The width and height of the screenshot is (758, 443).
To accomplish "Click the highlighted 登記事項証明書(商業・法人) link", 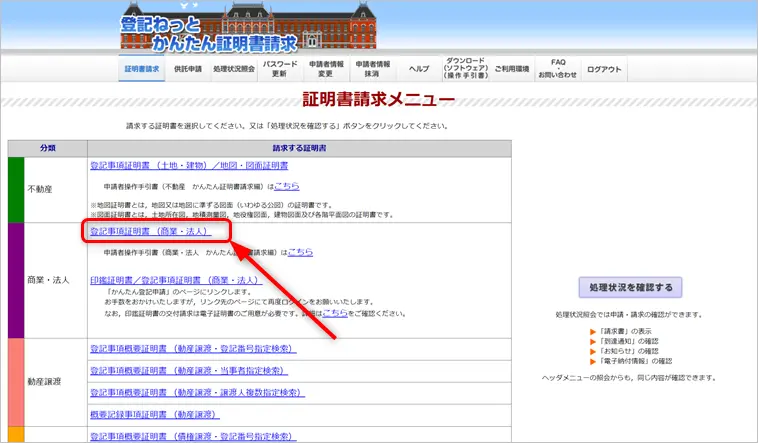I will pyautogui.click(x=150, y=232).
